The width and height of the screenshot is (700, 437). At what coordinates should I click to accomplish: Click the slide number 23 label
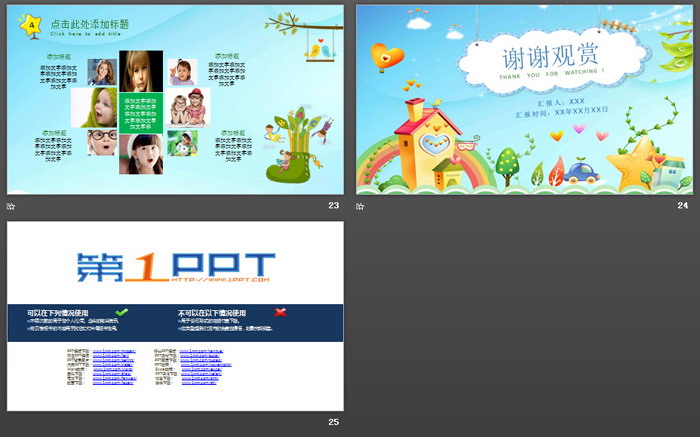pyautogui.click(x=334, y=205)
